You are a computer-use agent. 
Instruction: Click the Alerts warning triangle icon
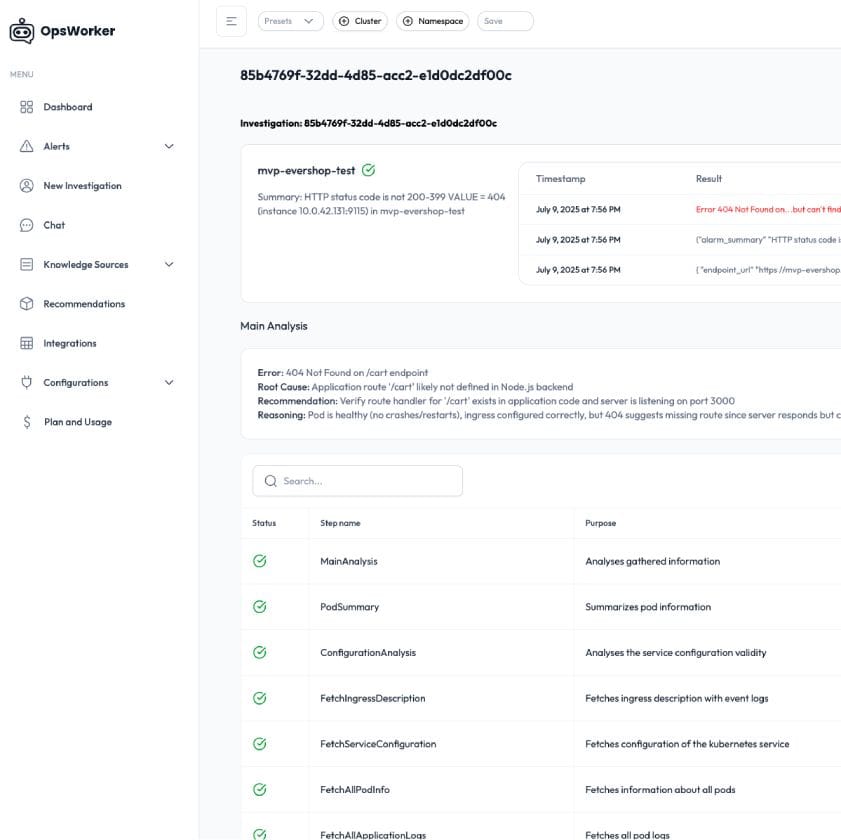point(27,146)
